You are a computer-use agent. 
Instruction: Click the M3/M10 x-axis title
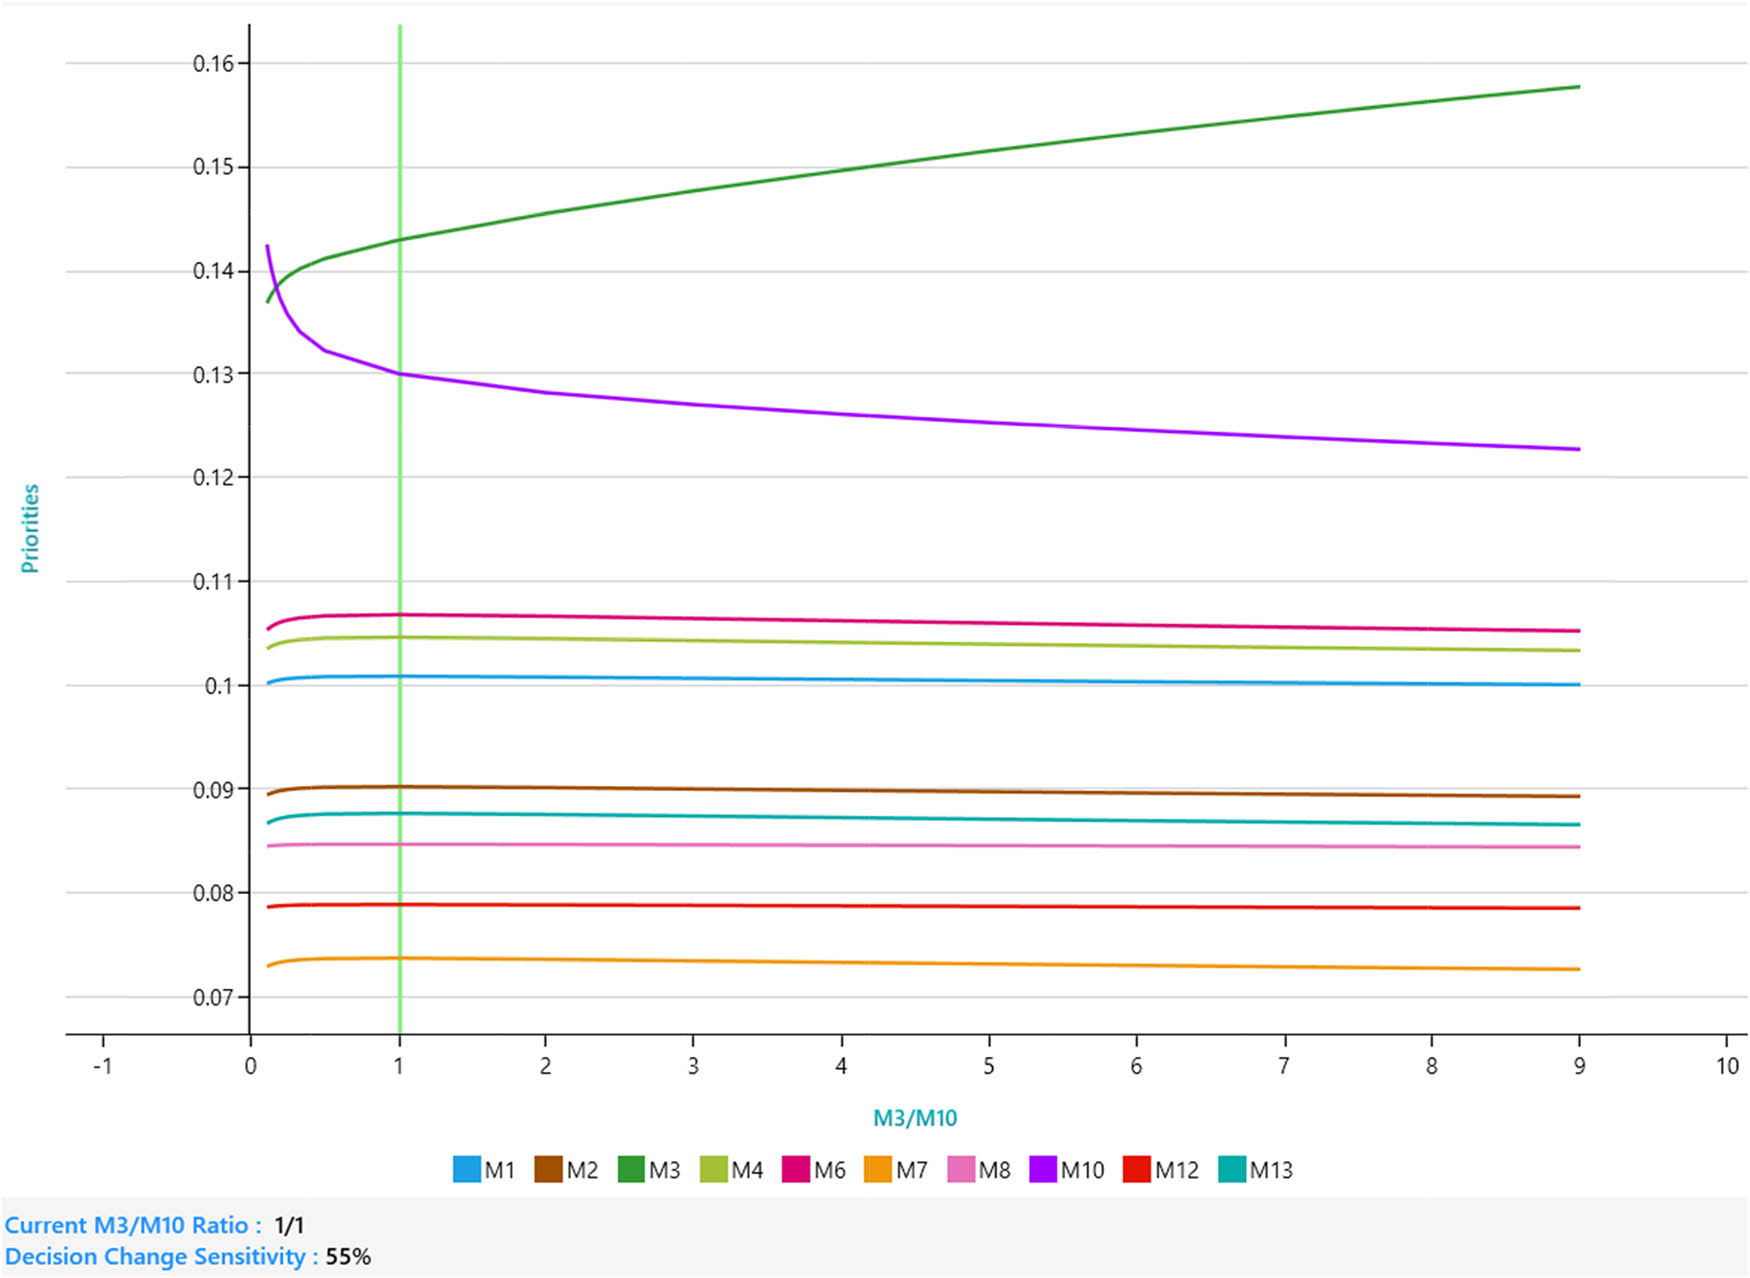915,1118
